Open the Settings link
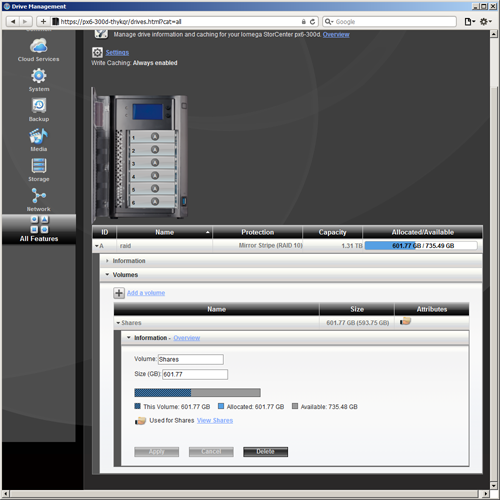Screen dimensions: 500x500 coord(117,53)
